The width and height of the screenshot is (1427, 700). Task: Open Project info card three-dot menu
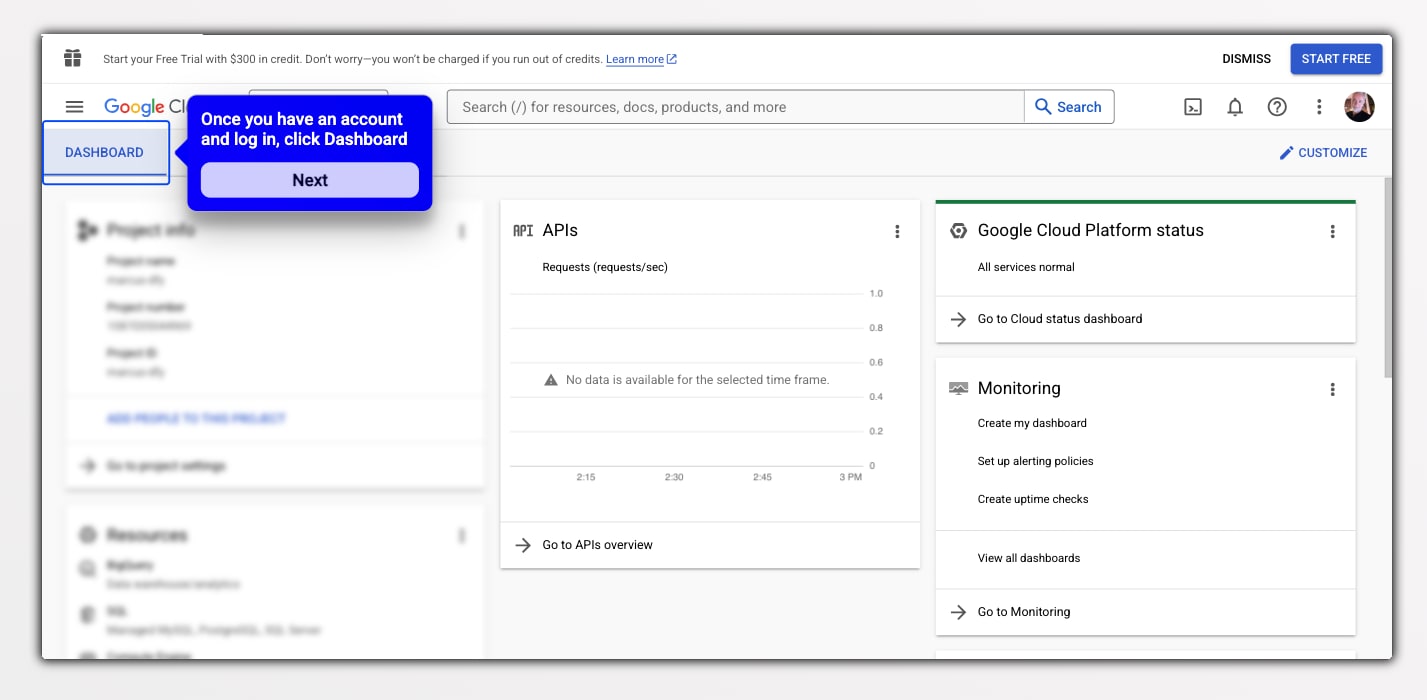[461, 231]
